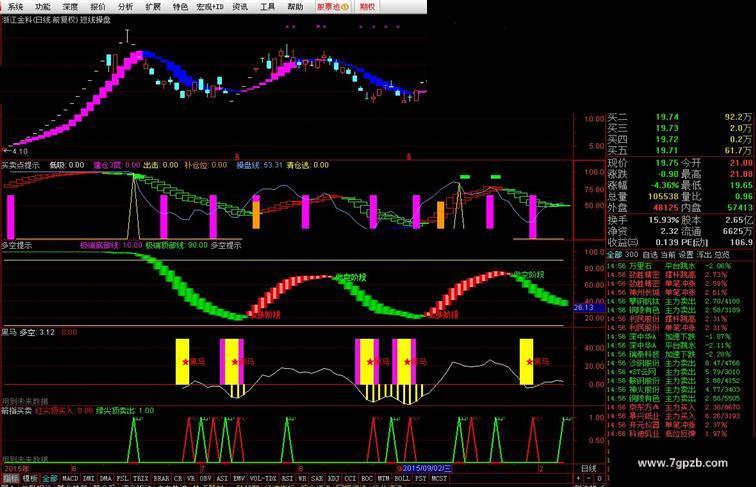Select the BOLL indicator tab
Viewport: 756px width, 487px height.
coord(402,479)
